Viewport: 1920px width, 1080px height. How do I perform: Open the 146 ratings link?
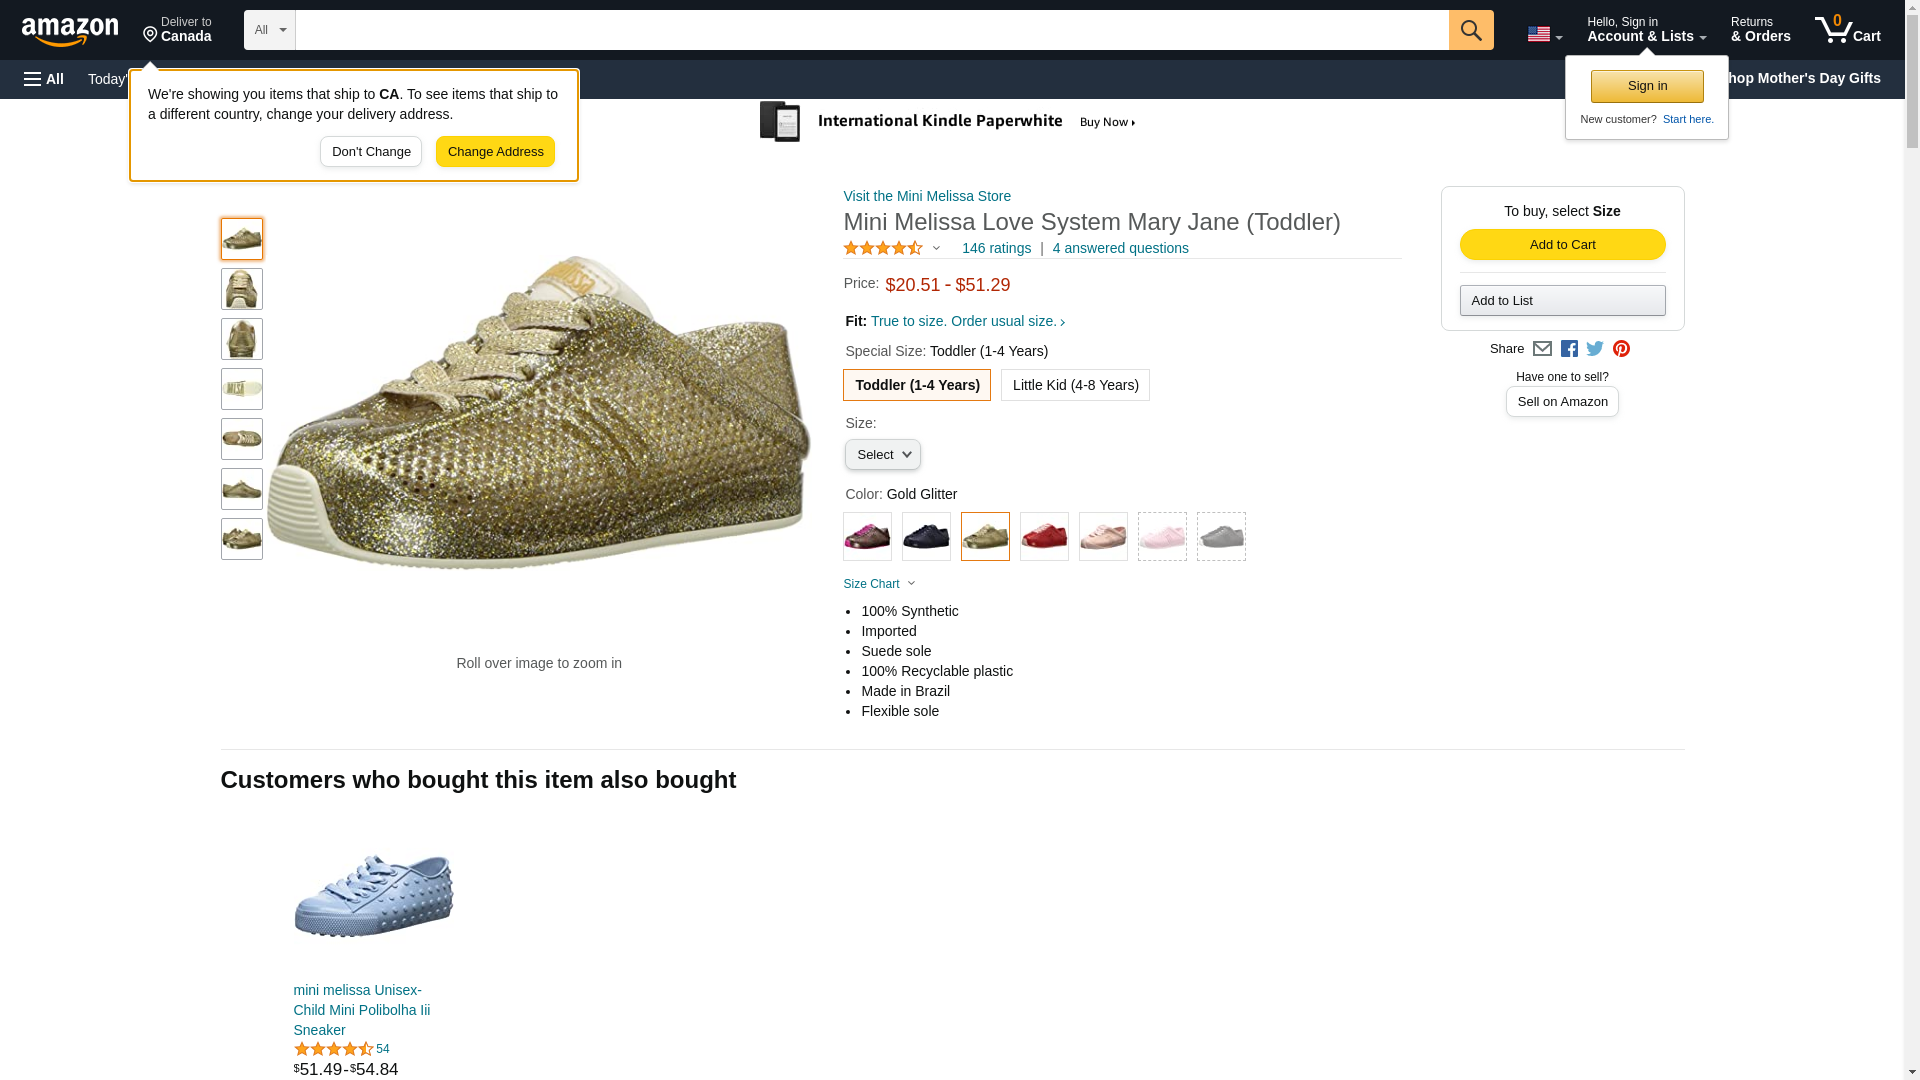coord(996,248)
